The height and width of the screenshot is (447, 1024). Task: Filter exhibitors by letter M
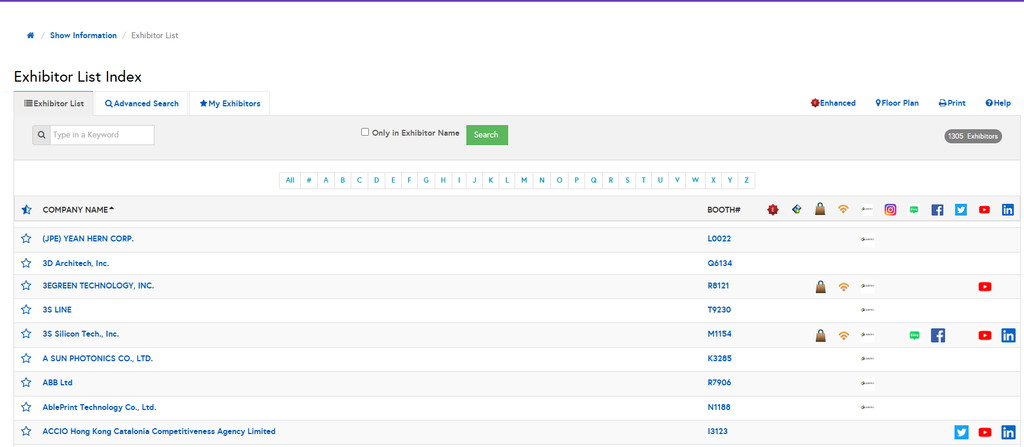(524, 180)
